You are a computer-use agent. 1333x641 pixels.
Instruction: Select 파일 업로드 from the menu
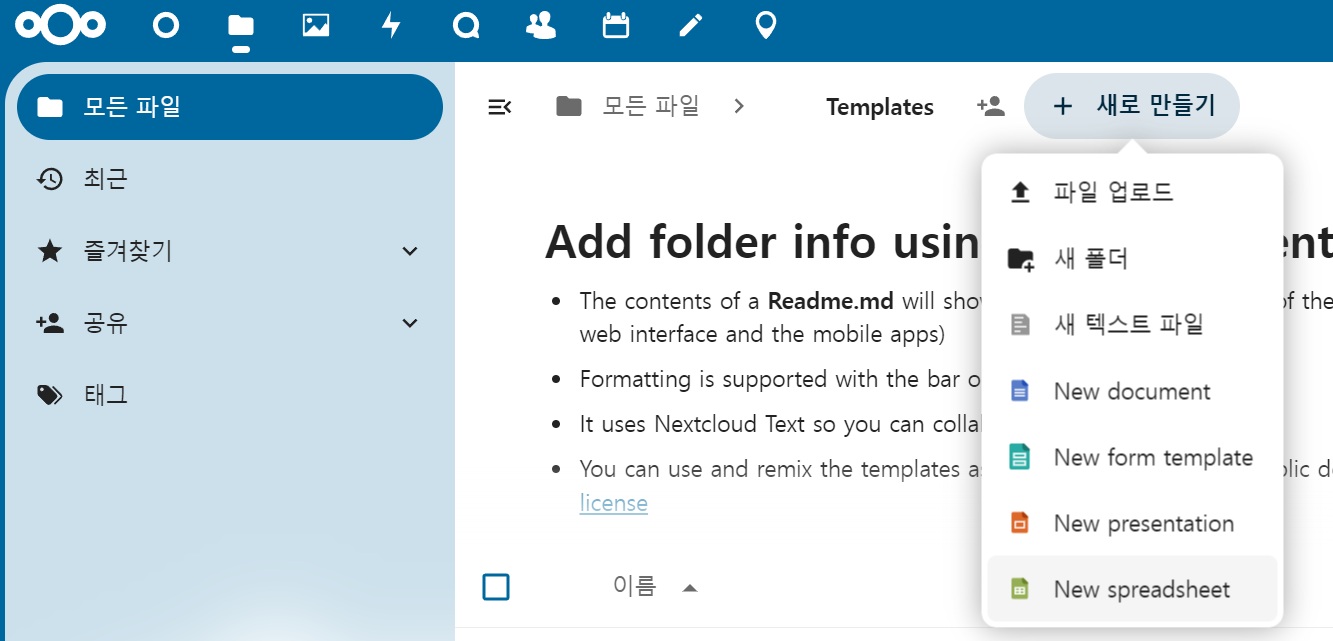coord(1132,192)
